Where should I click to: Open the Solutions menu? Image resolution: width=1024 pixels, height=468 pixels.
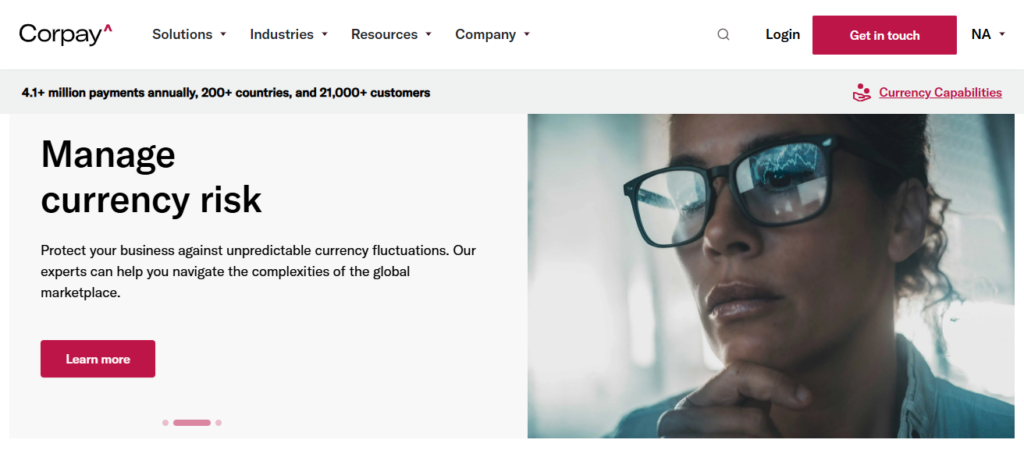pos(182,35)
